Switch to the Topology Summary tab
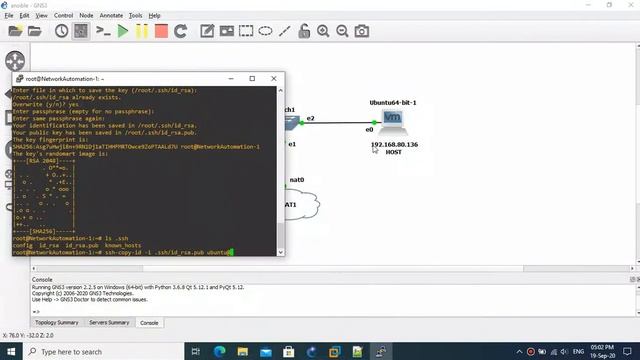Screen dimensions: 640x360 56,322
